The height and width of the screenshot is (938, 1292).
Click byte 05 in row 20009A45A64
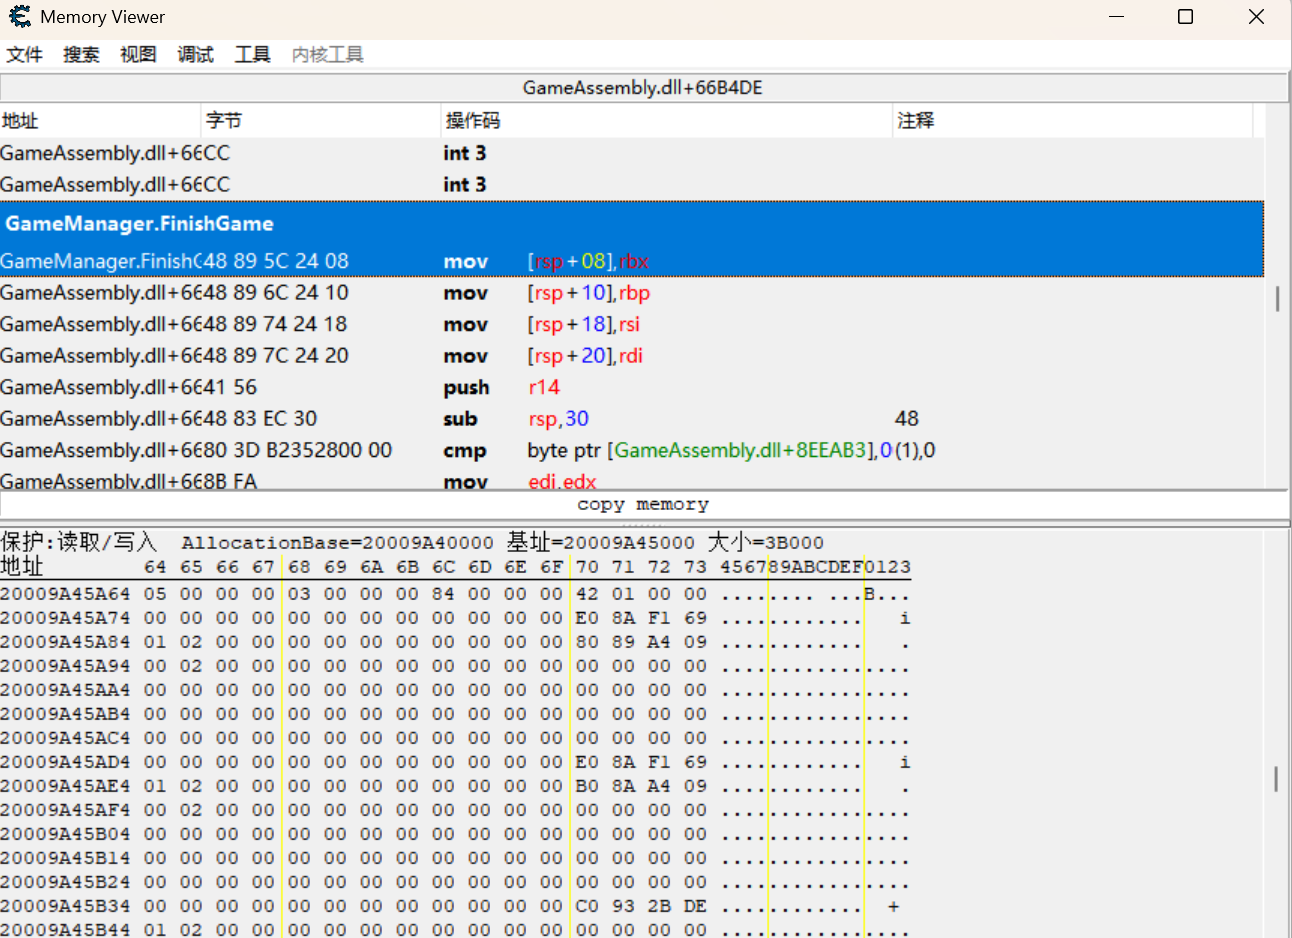[x=155, y=594]
